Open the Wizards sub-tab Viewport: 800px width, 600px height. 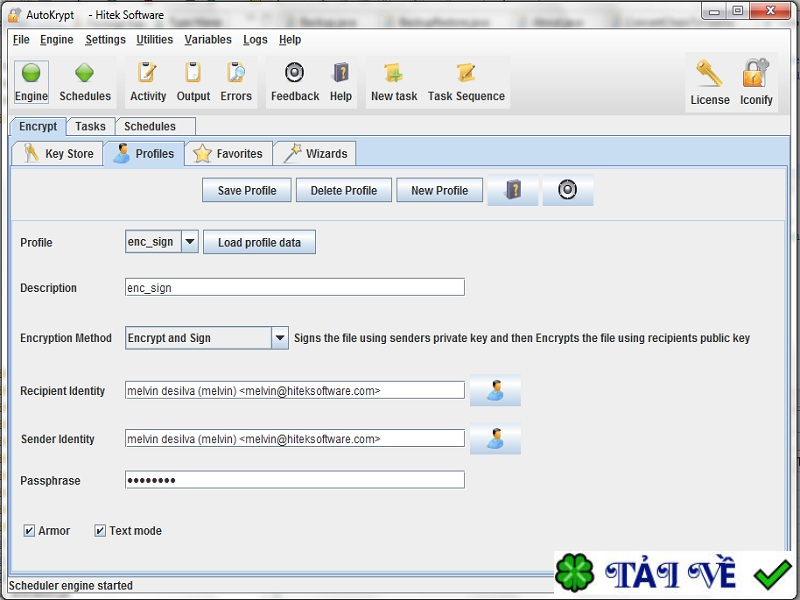pos(315,154)
